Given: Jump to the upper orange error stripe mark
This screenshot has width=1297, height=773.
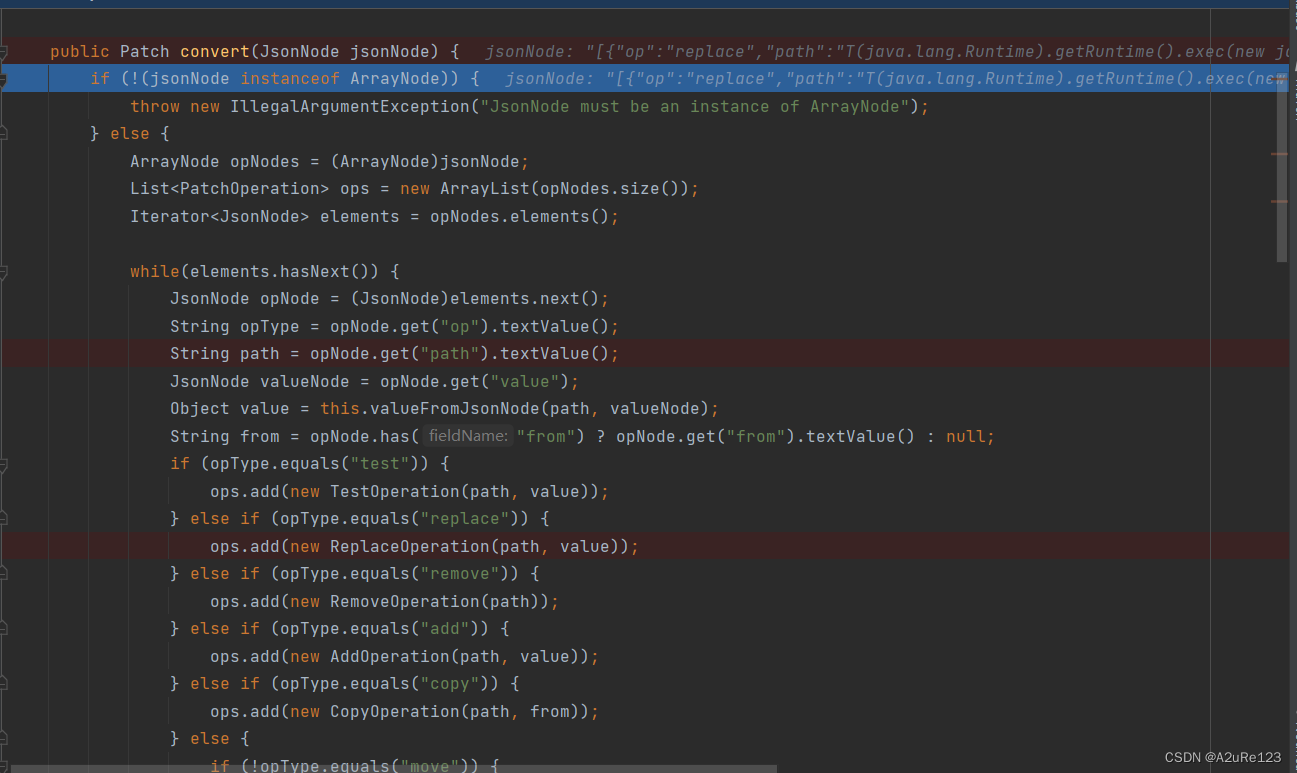Looking at the screenshot, I should 1279,154.
